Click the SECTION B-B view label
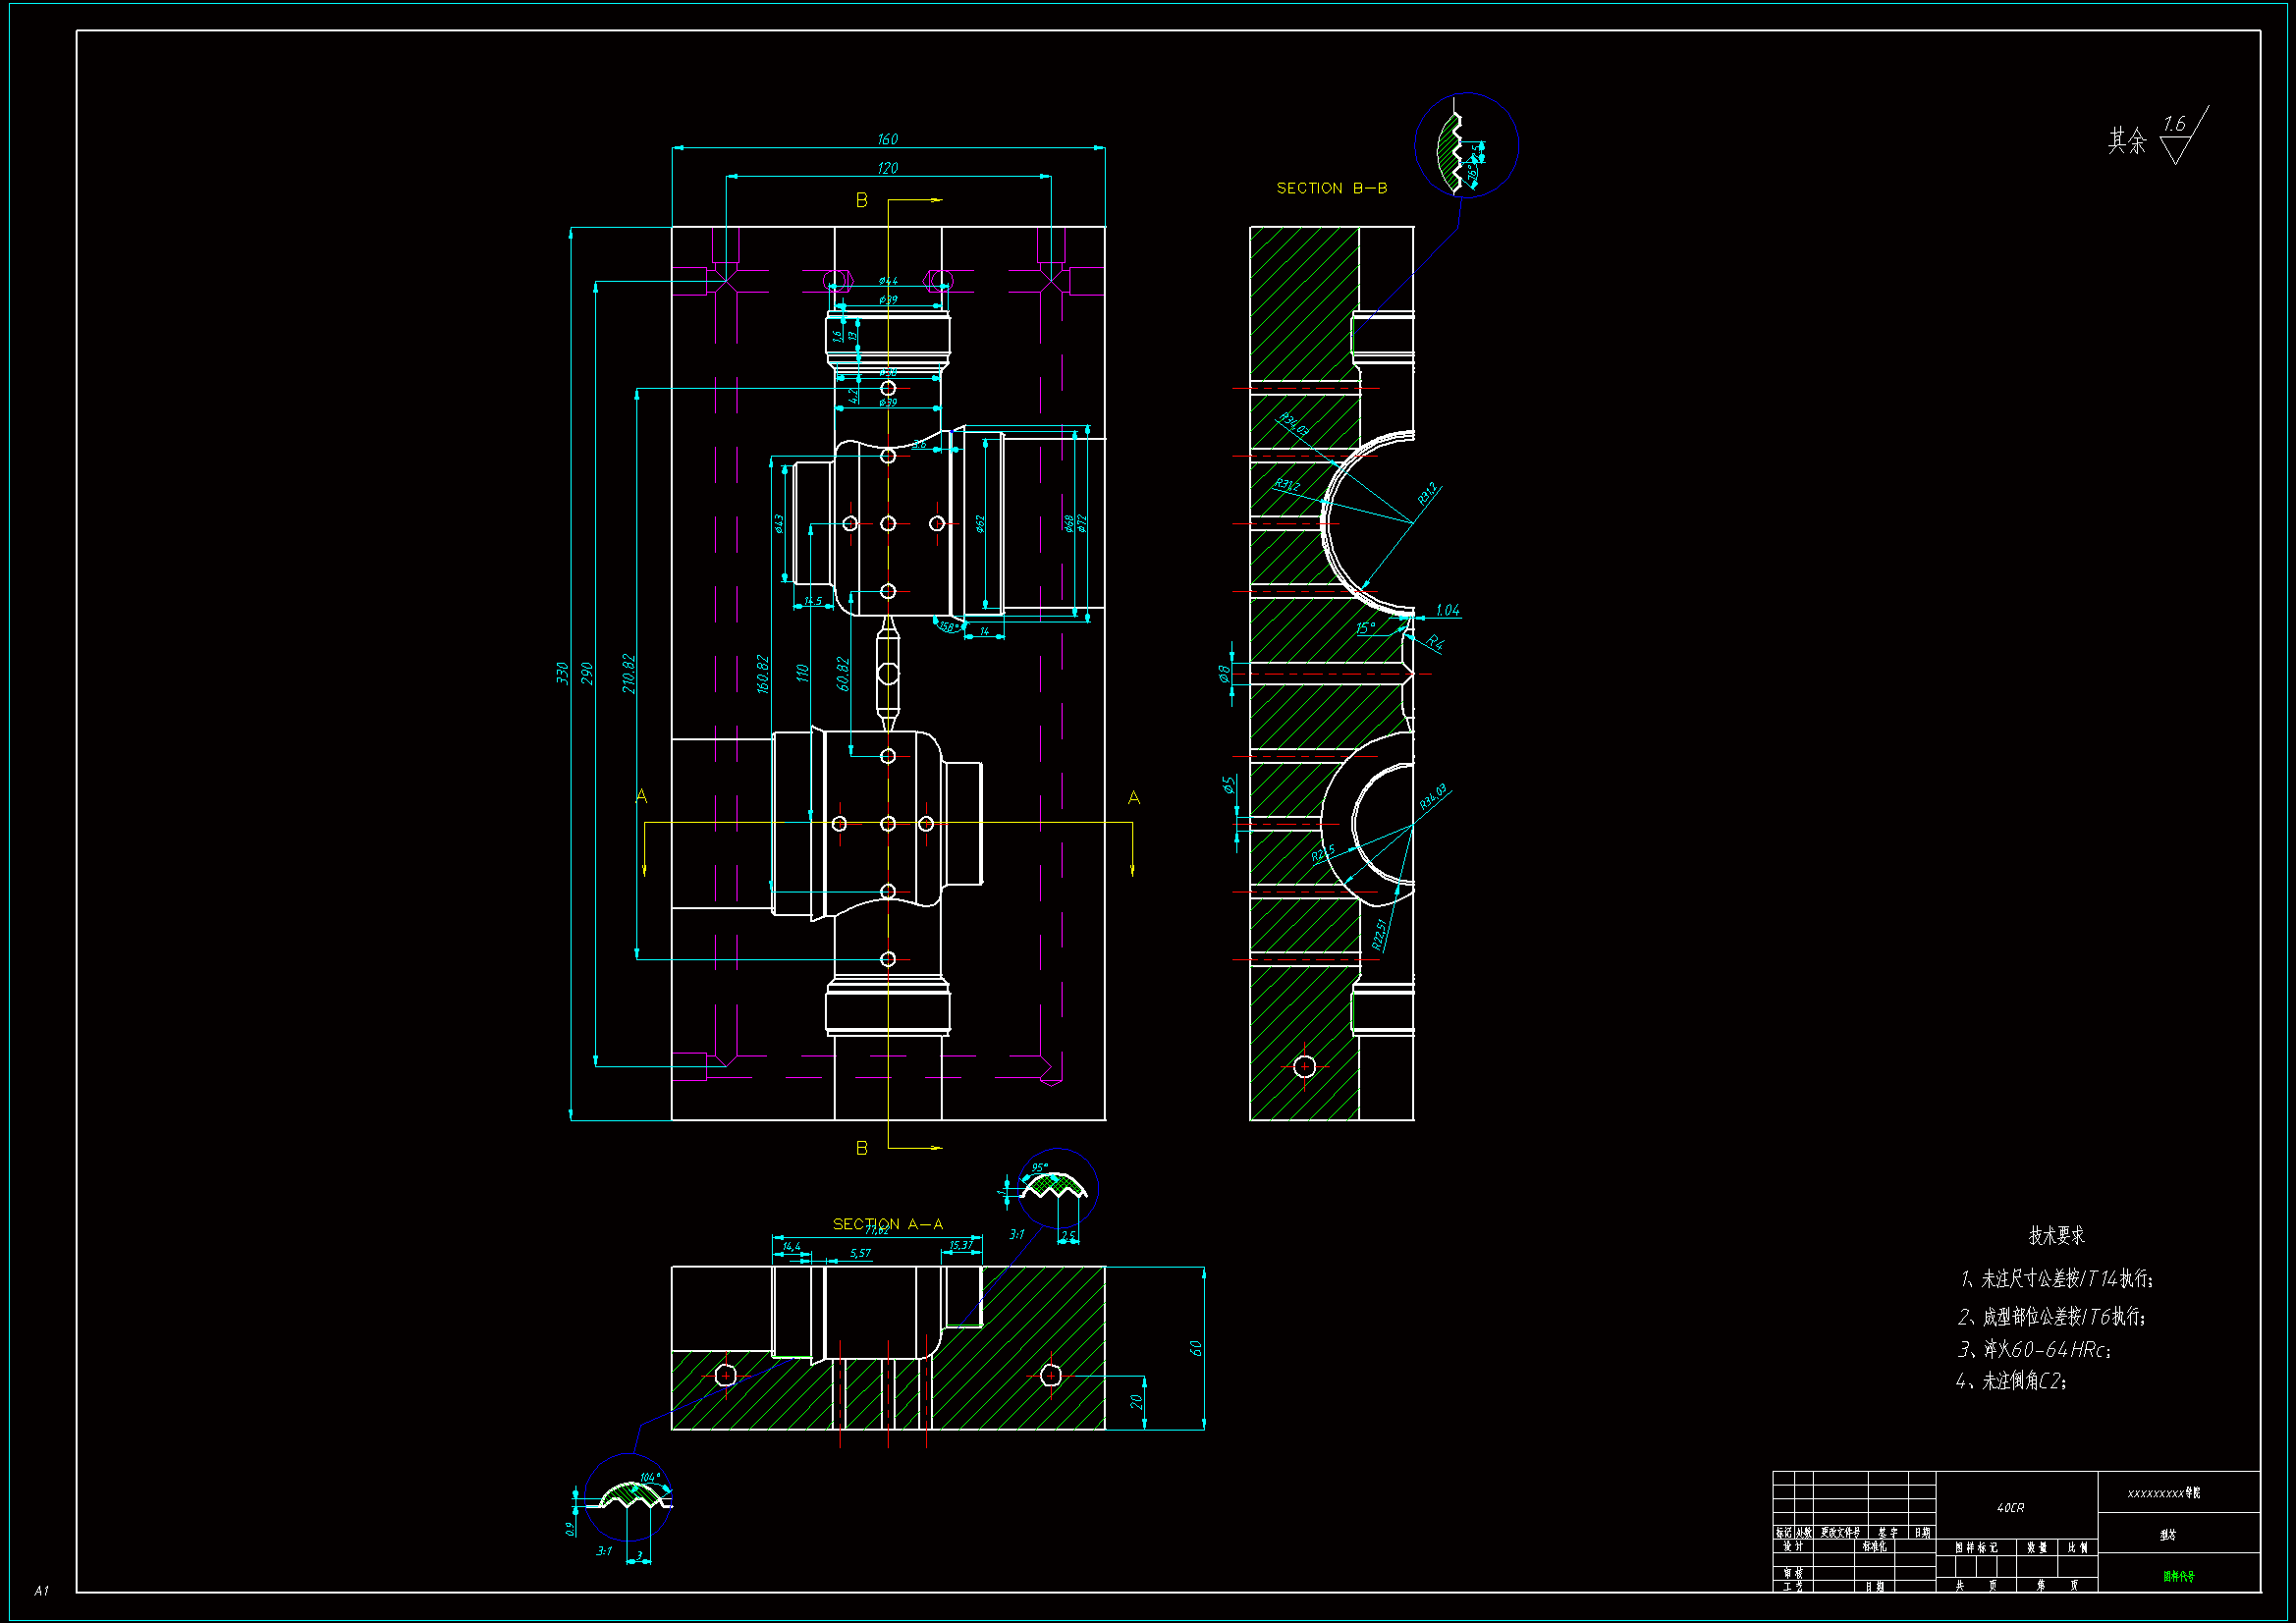The width and height of the screenshot is (2296, 1623). 1331,188
